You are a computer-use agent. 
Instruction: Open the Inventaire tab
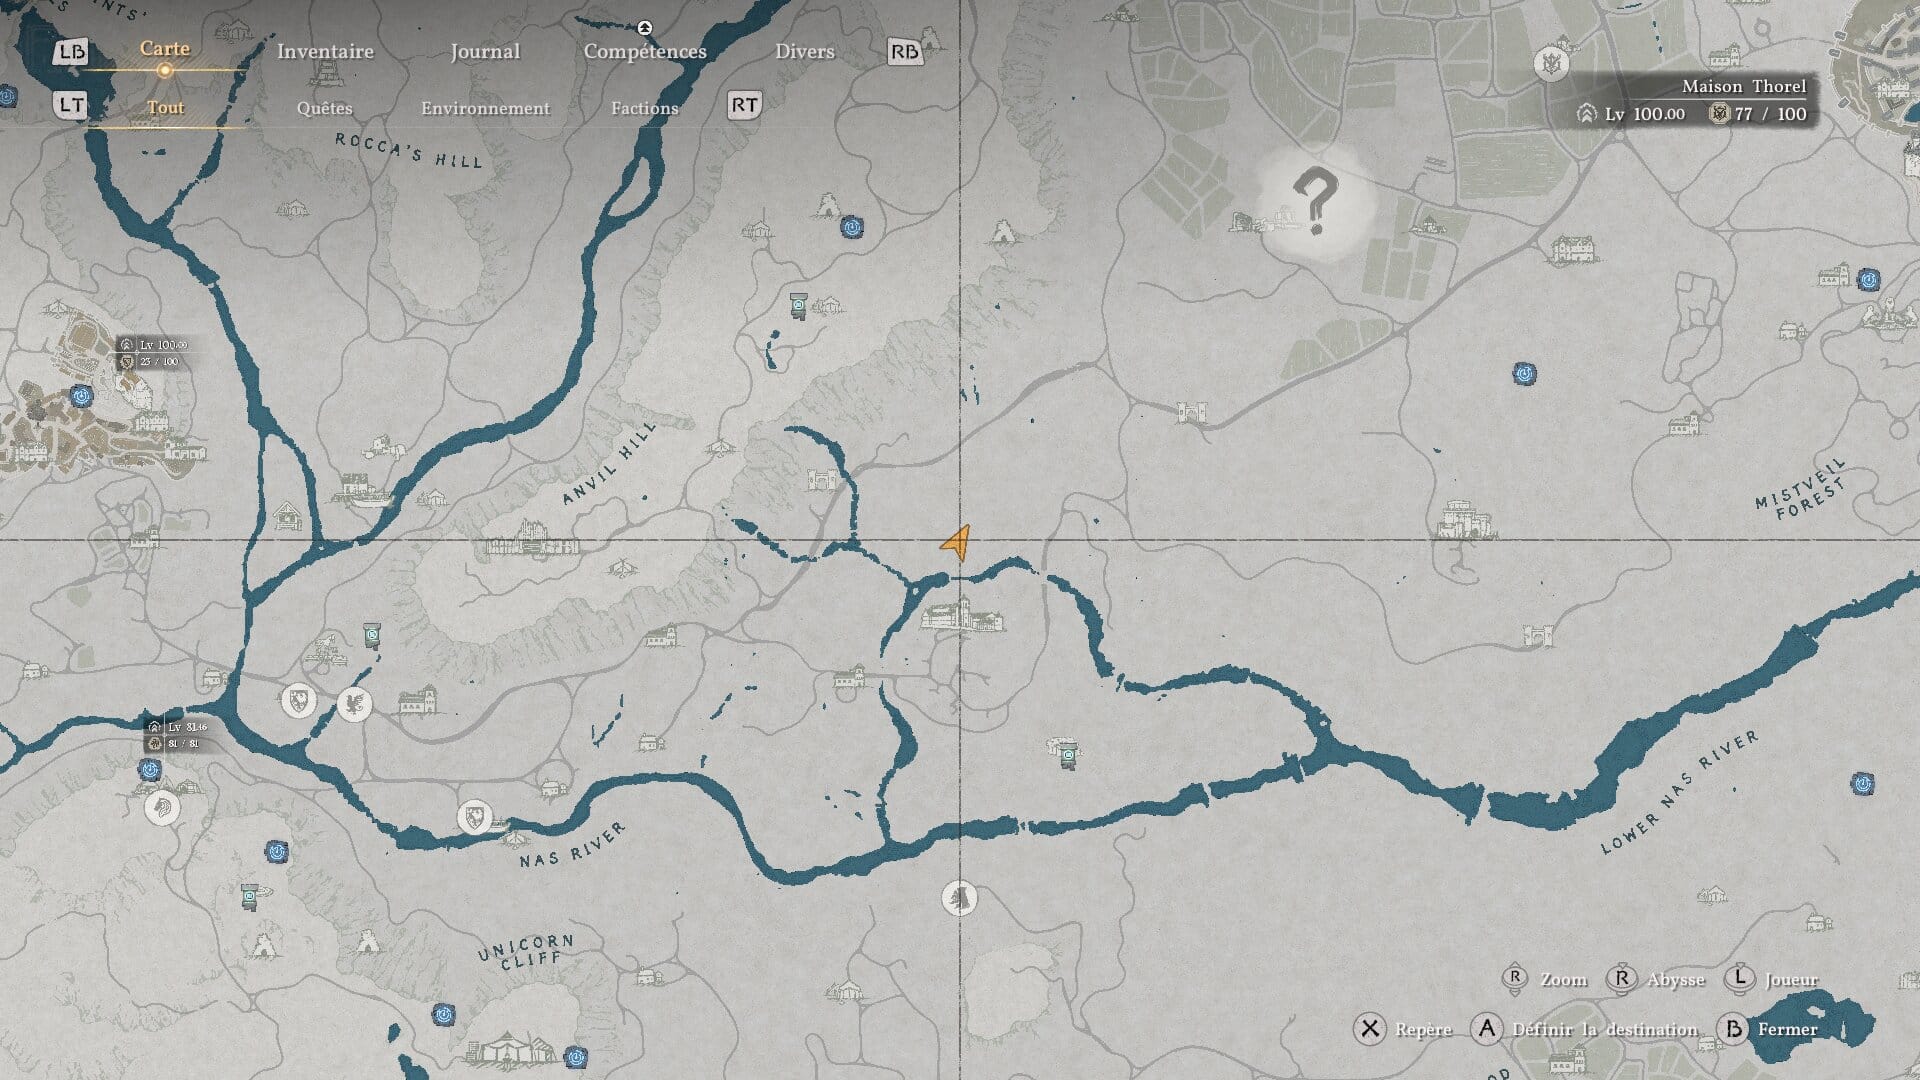coord(325,51)
